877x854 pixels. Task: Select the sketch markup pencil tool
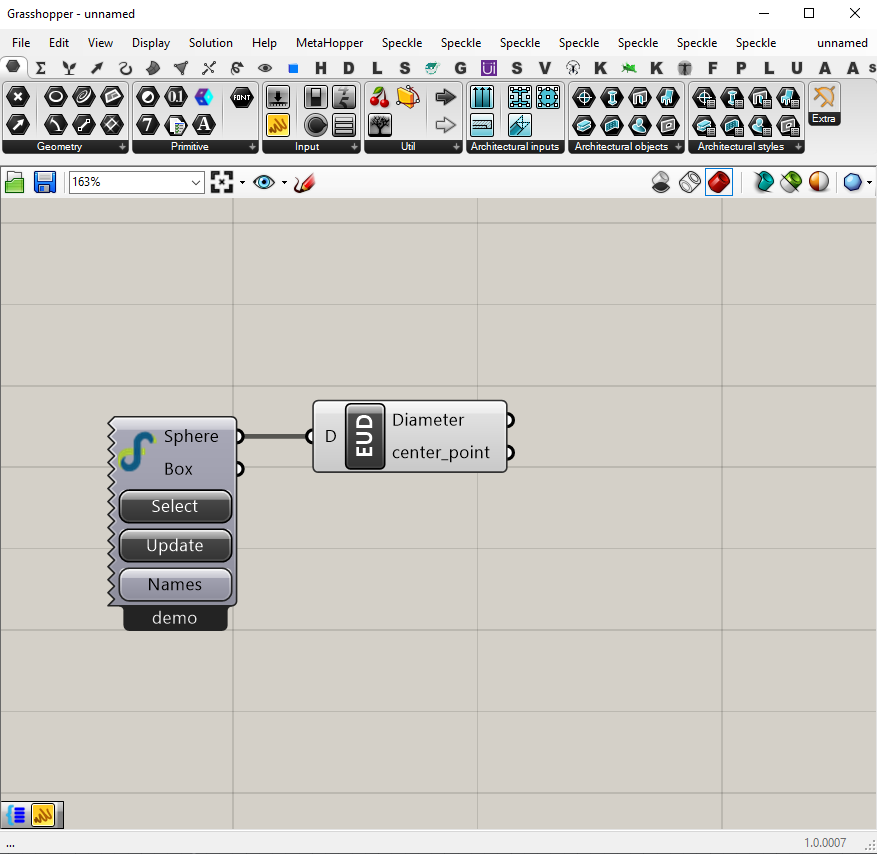[x=305, y=183]
